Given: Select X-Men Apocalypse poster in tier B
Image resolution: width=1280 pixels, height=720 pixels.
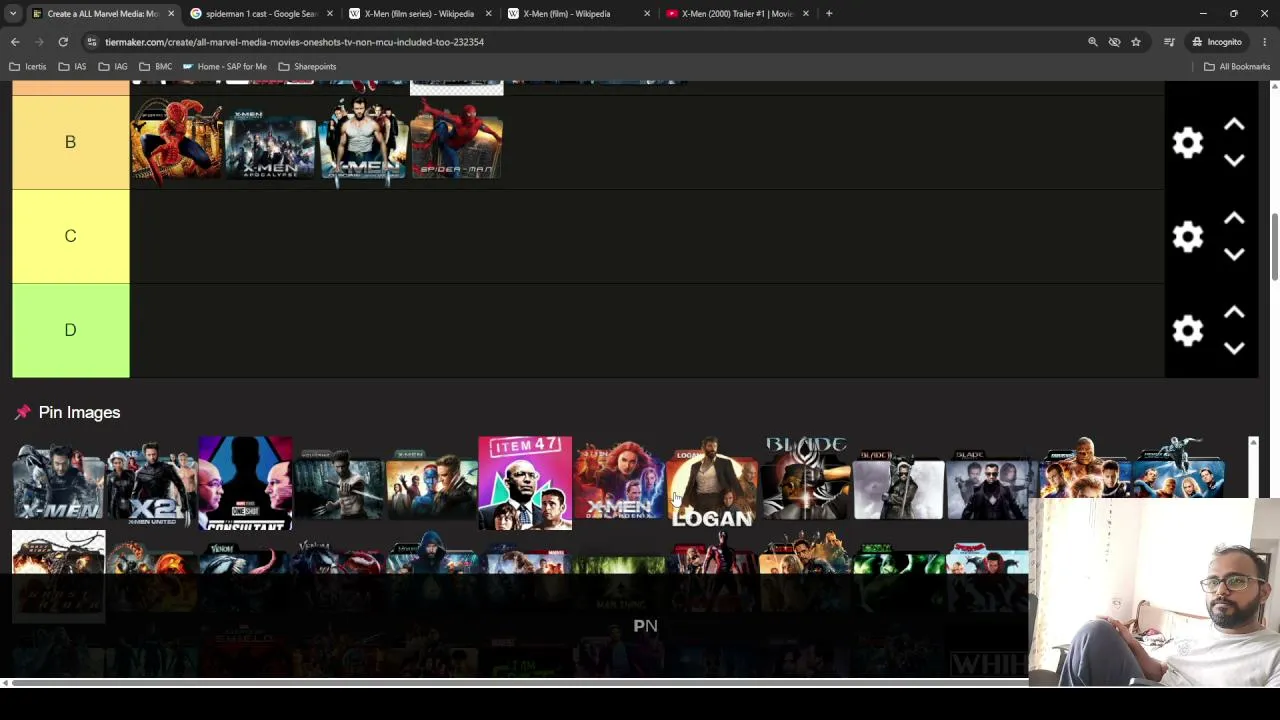Looking at the screenshot, I should (270, 142).
